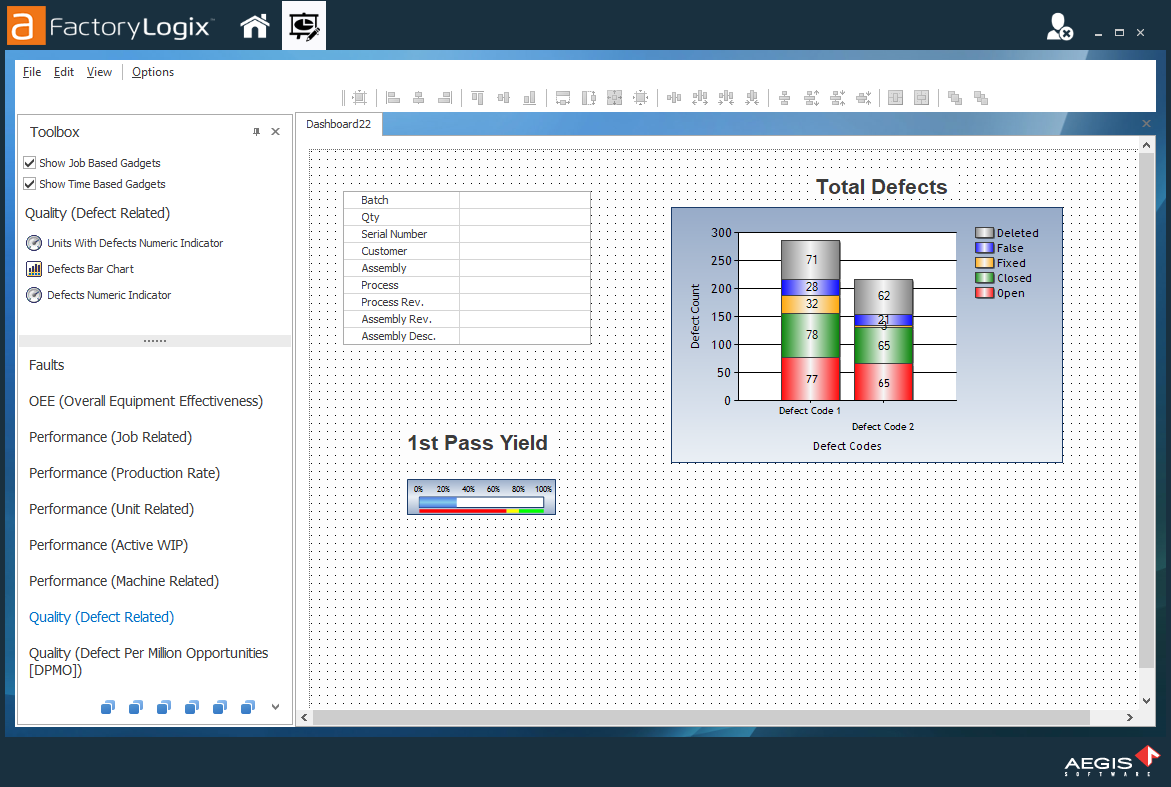Uncheck Show Time Based Gadgets

tap(30, 183)
